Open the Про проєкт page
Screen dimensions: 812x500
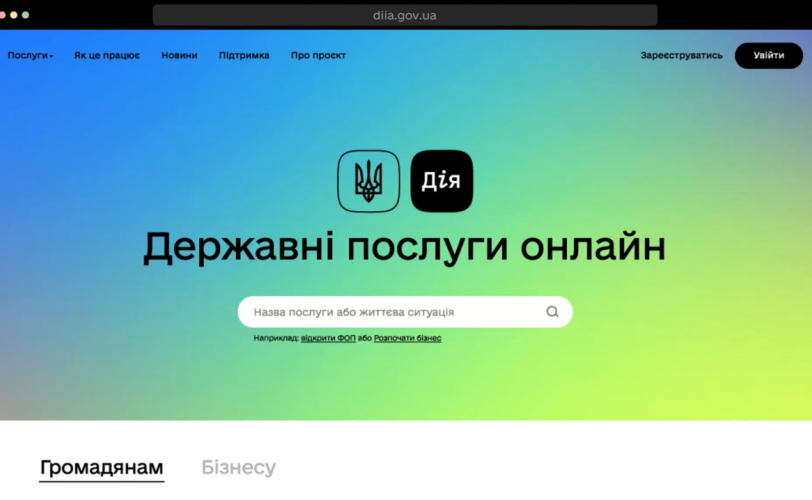pos(318,55)
